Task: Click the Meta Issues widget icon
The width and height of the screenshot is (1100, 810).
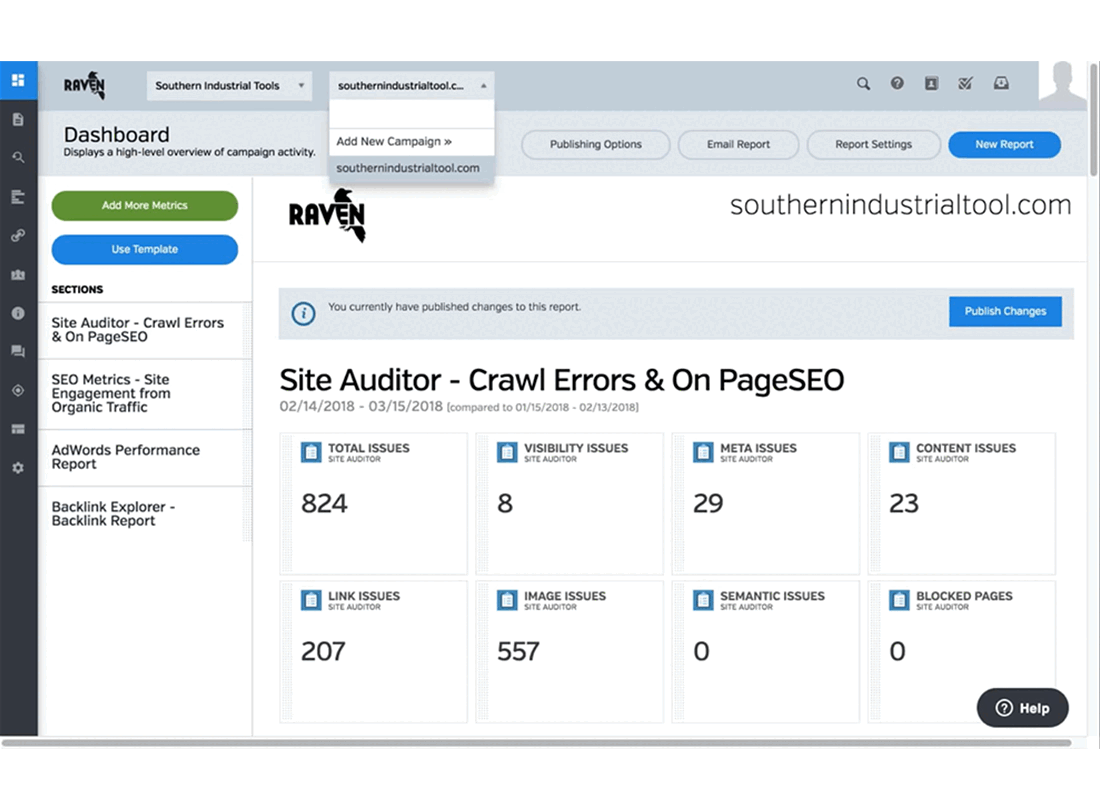Action: pos(703,452)
